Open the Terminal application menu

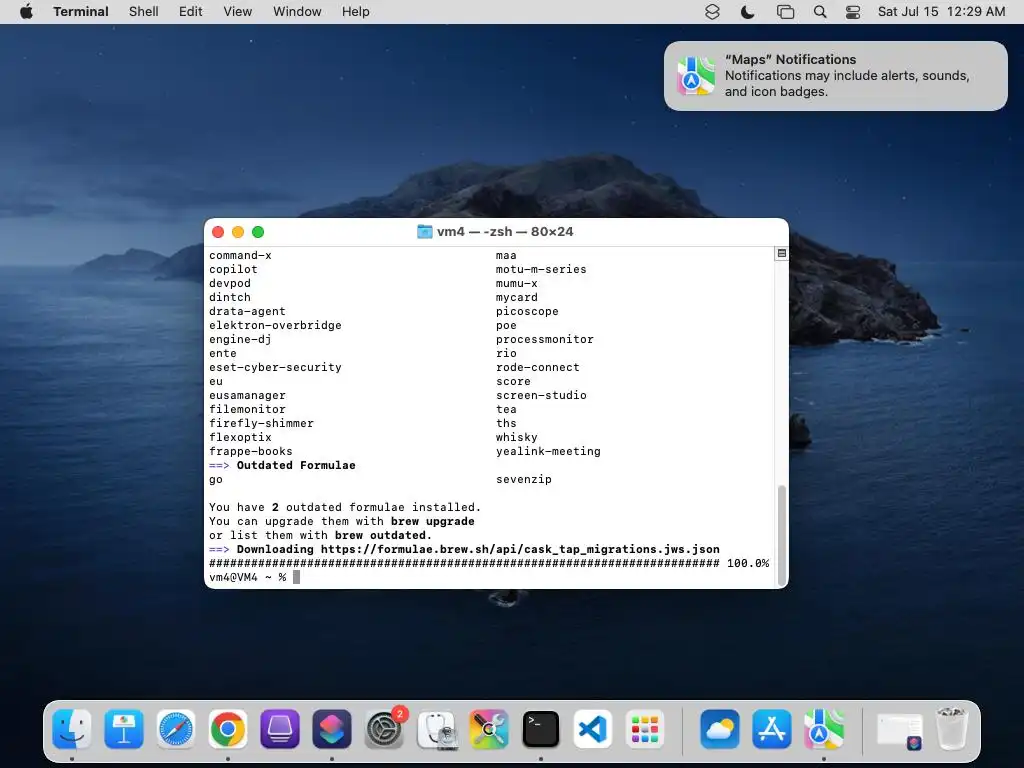[x=81, y=12]
